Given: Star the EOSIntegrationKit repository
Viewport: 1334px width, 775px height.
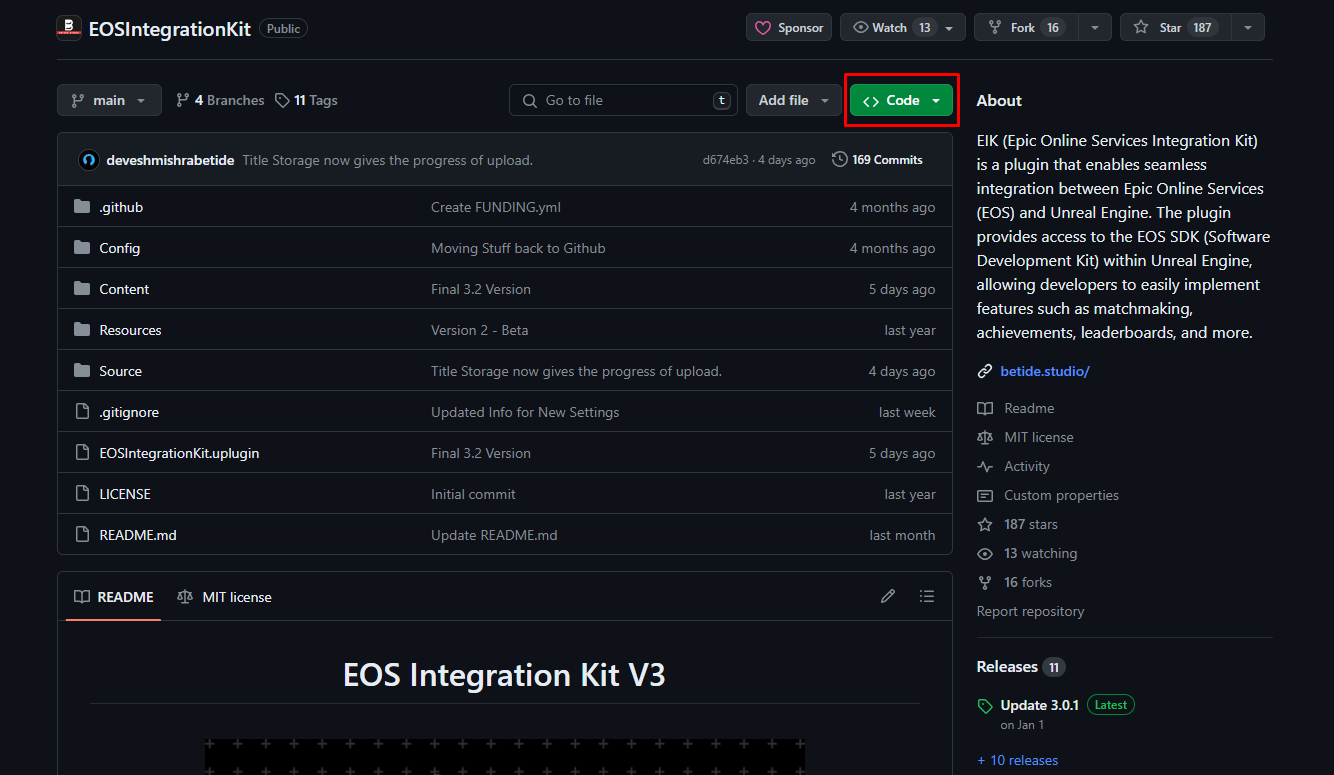Looking at the screenshot, I should tap(1171, 28).
